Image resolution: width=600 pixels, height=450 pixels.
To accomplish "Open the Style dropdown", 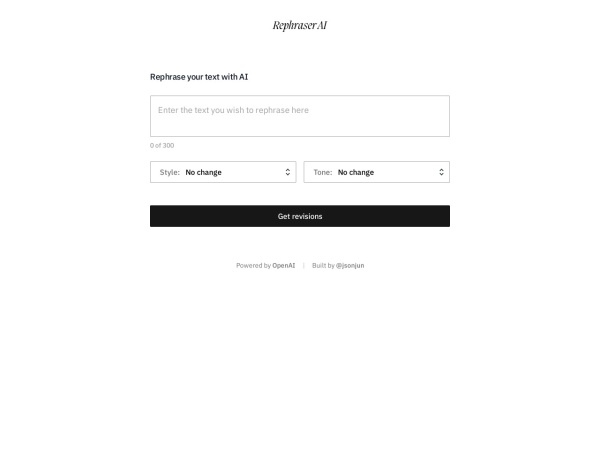I will click(222, 172).
